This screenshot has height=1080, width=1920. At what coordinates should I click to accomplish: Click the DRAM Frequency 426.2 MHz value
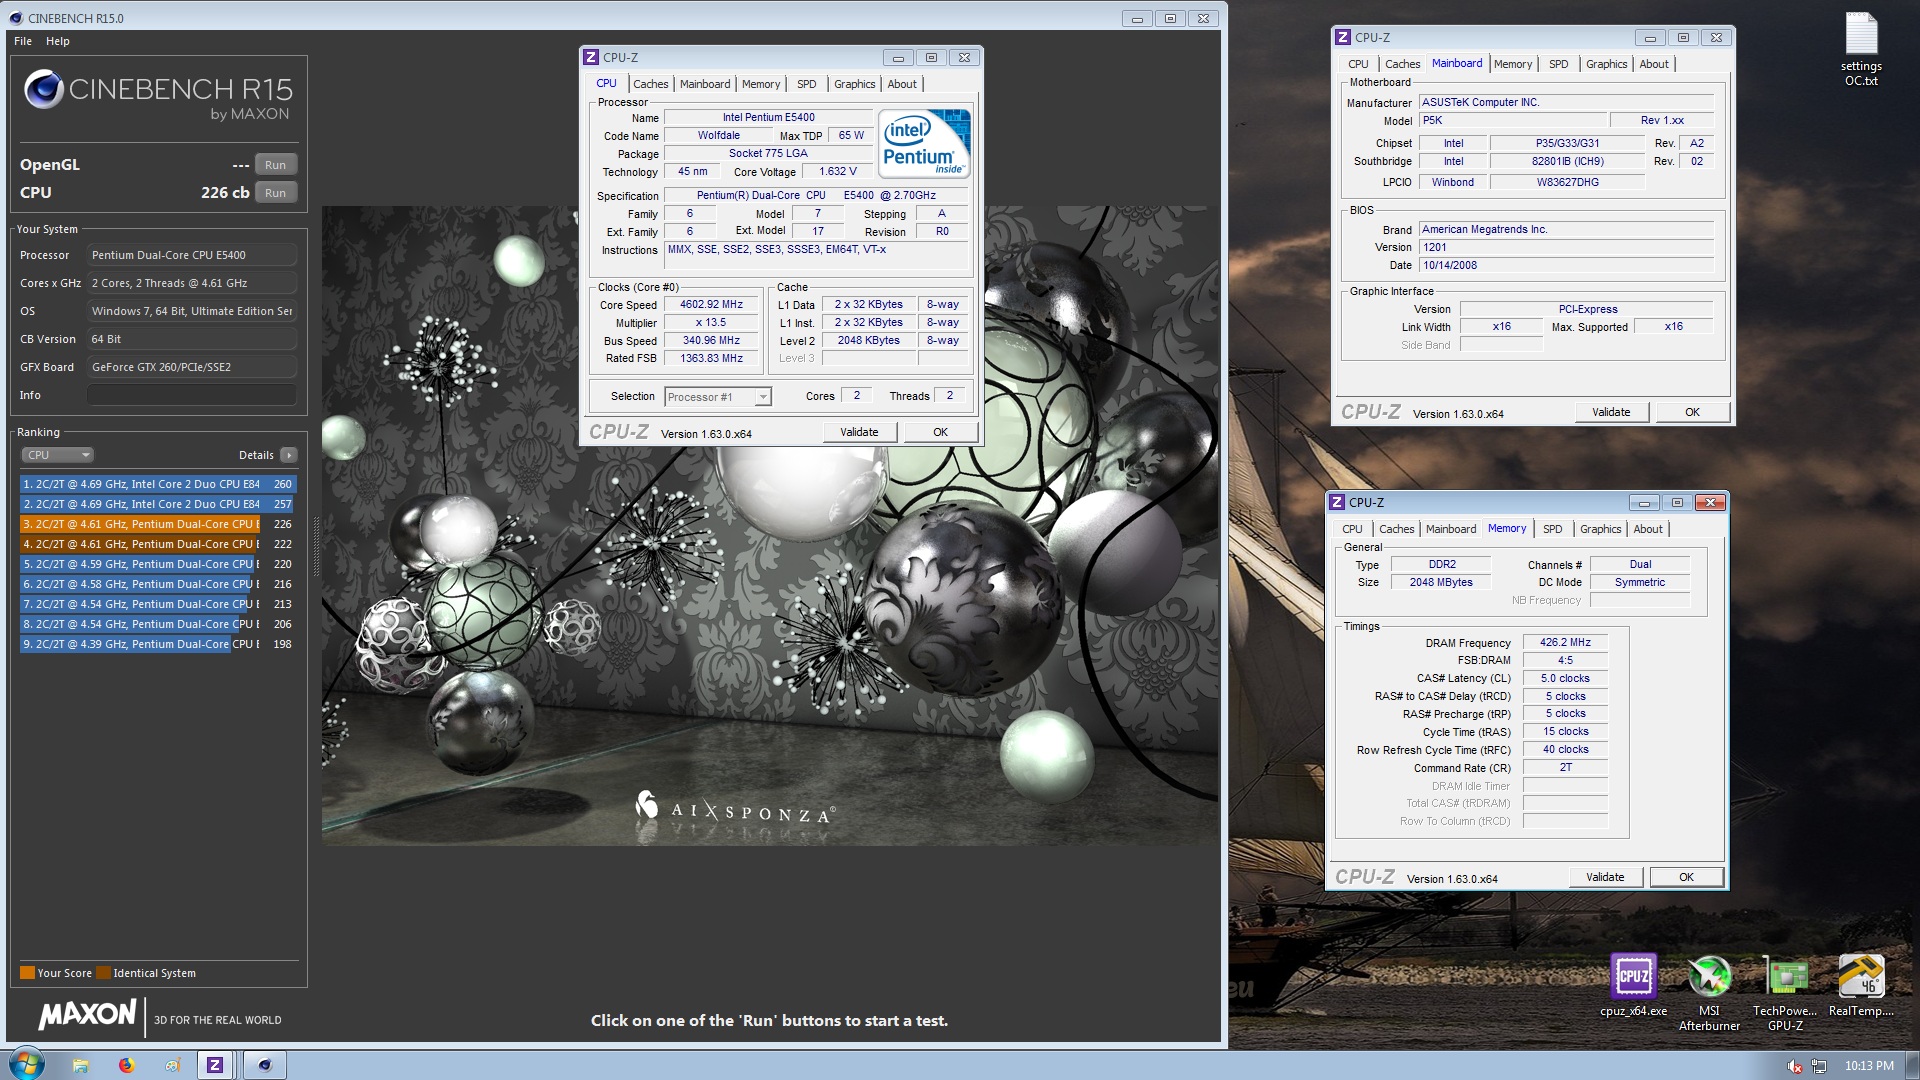pos(1565,643)
